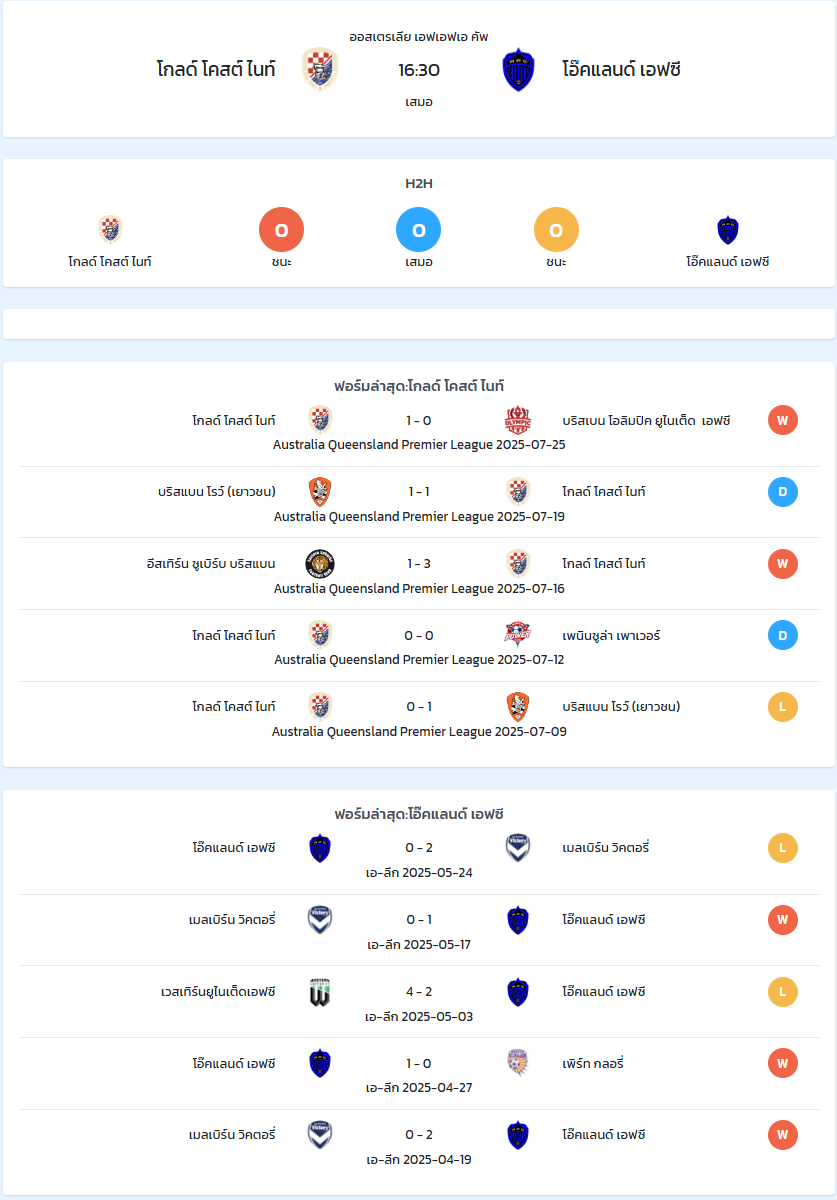Click the Western United green logo
This screenshot has height=1200, width=837.
point(320,992)
